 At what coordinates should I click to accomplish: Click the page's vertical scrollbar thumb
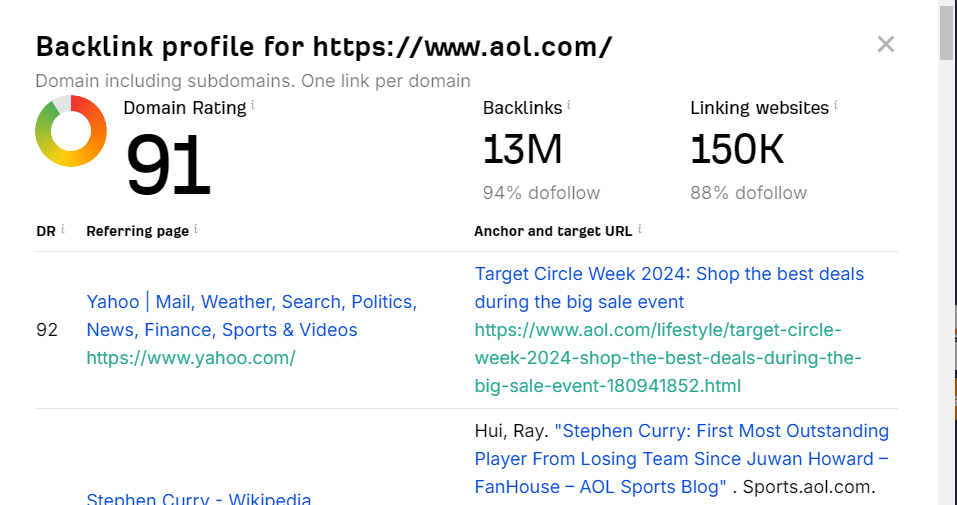pos(947,31)
